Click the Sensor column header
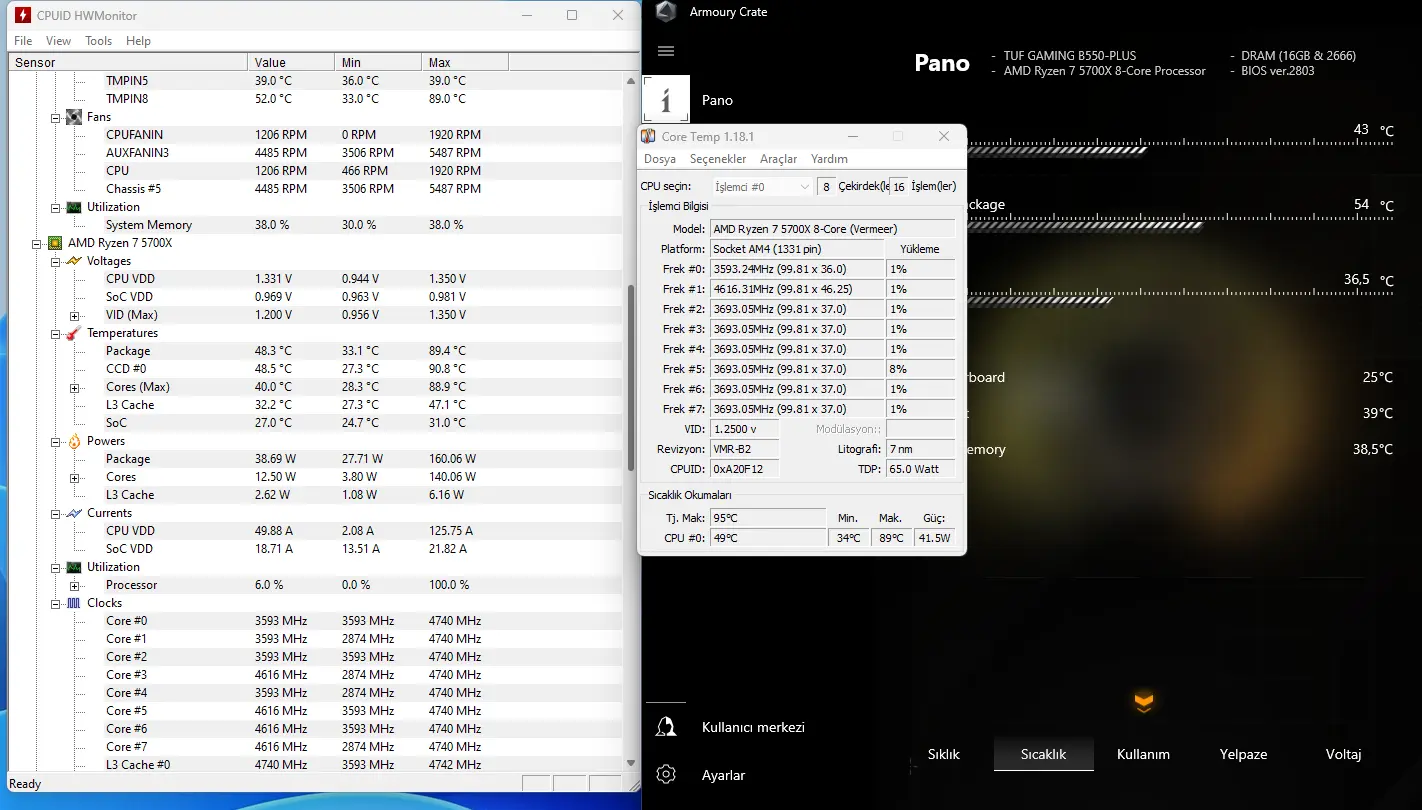 [x=128, y=62]
